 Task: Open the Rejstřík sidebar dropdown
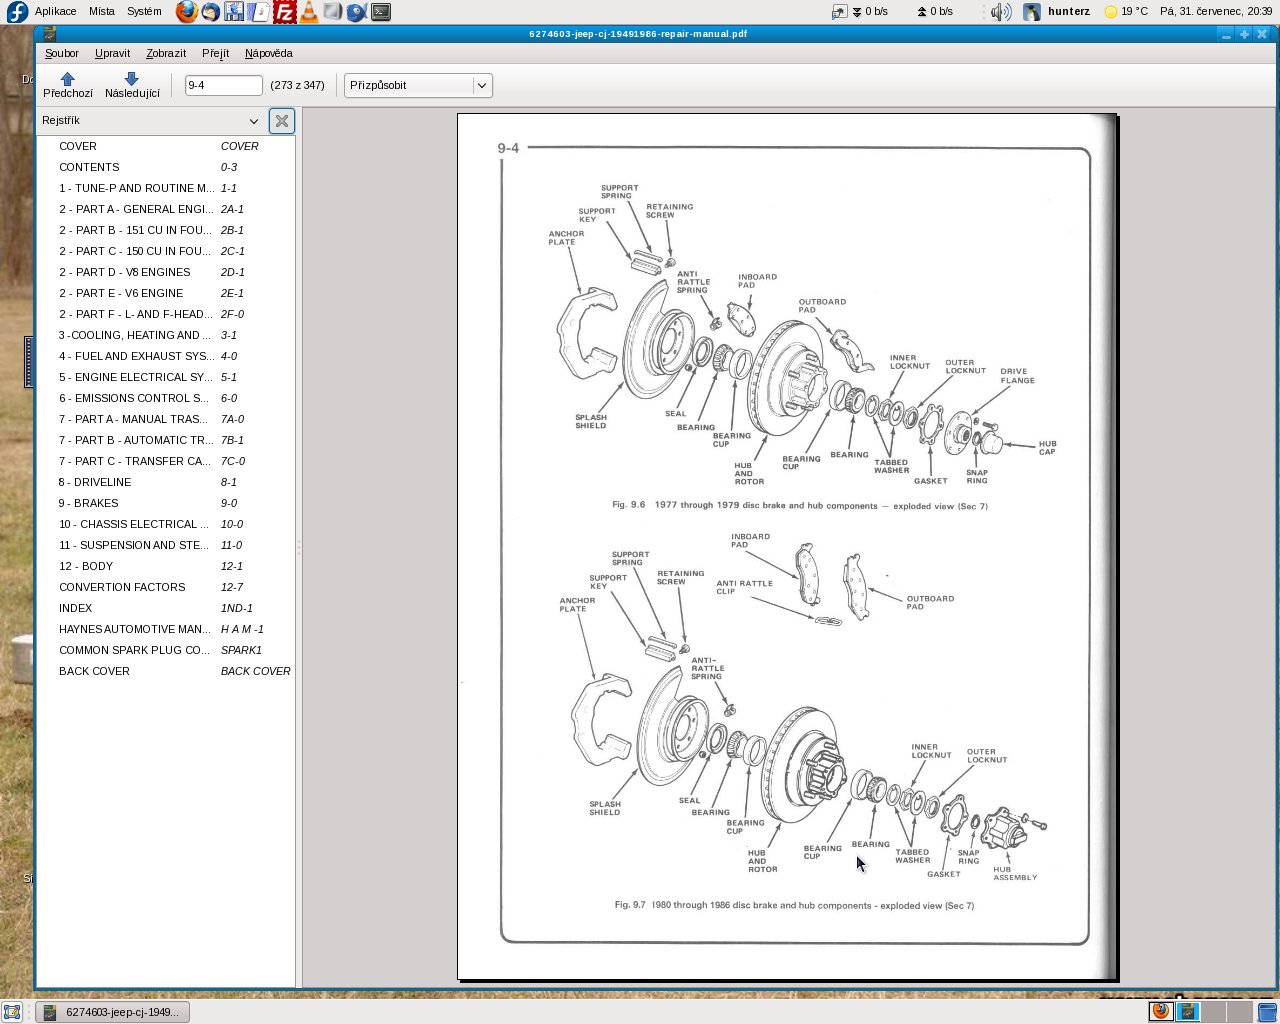coord(151,121)
